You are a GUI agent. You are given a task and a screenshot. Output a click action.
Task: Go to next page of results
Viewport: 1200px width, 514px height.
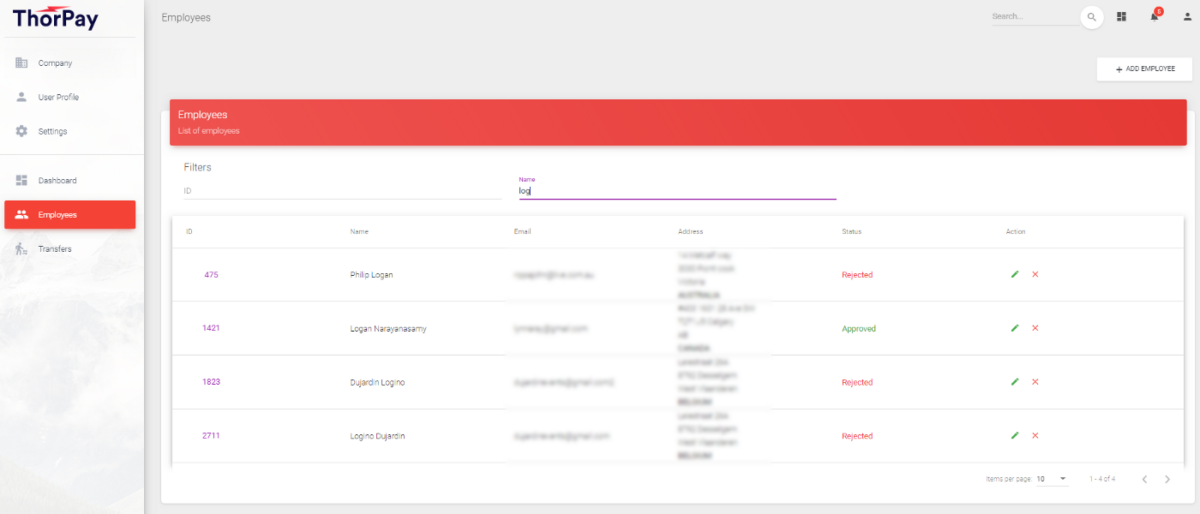pos(1167,479)
